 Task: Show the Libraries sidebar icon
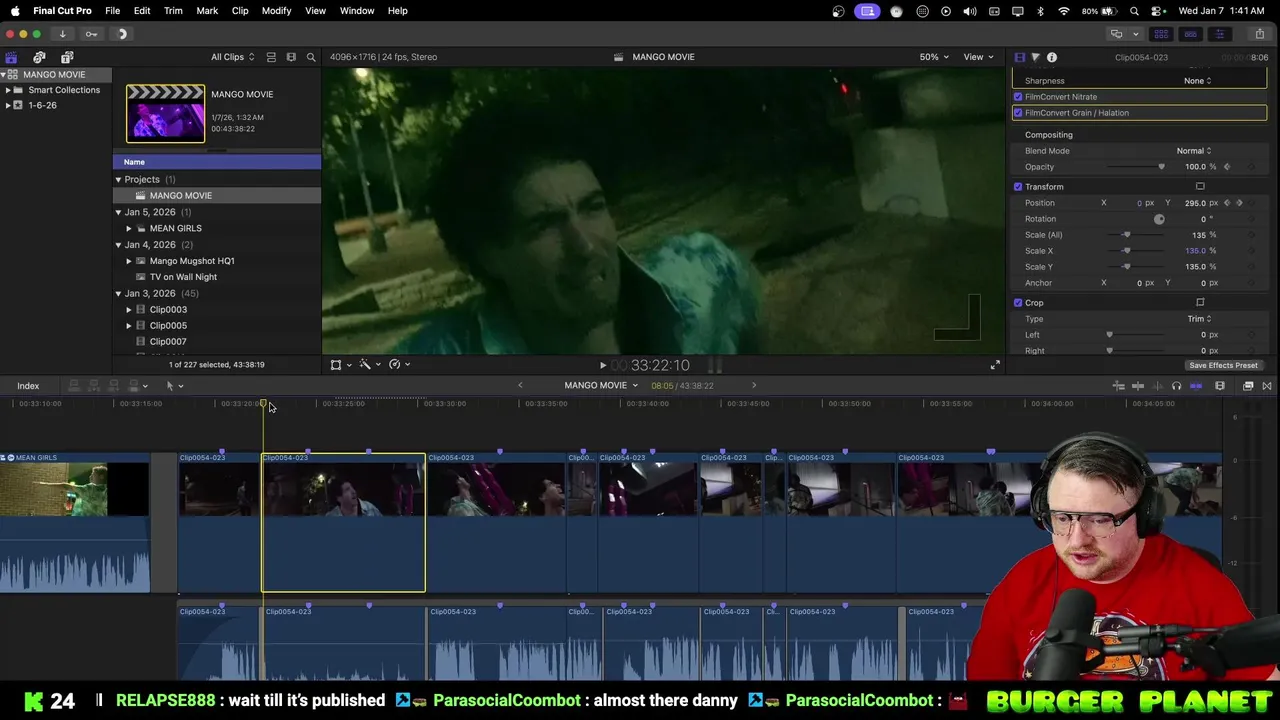click(x=11, y=57)
